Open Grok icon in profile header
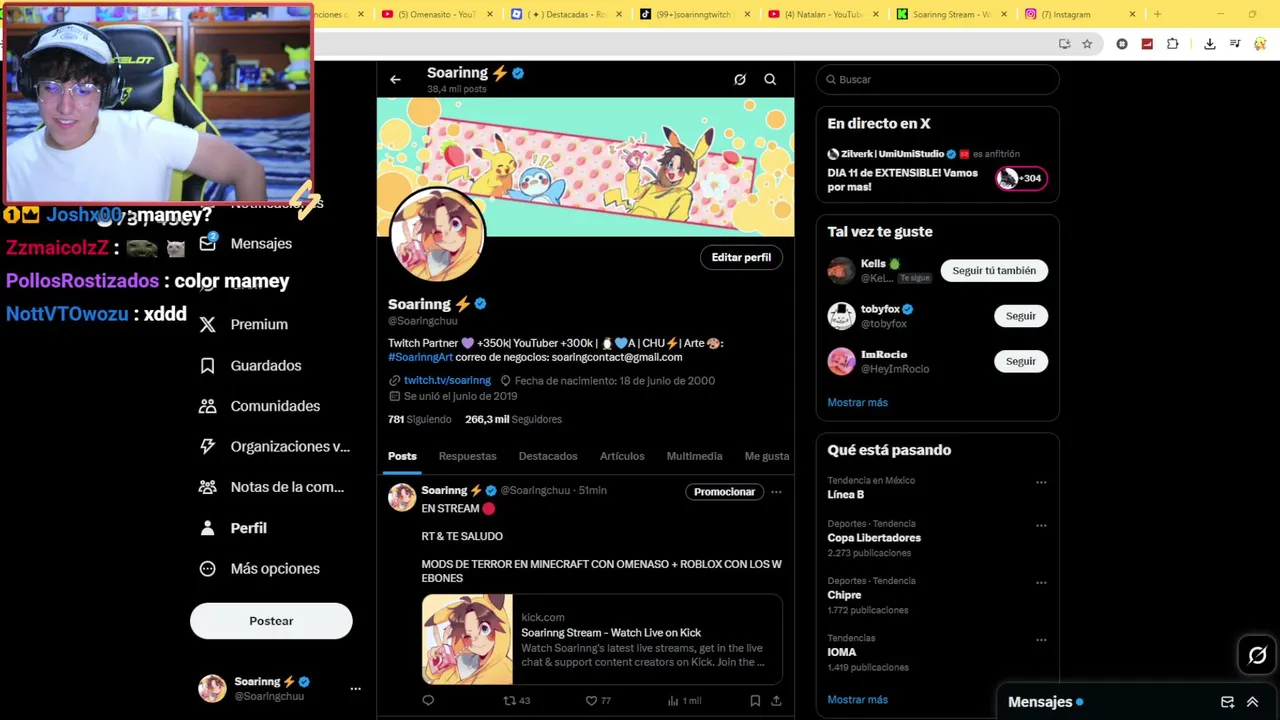 pyautogui.click(x=740, y=79)
